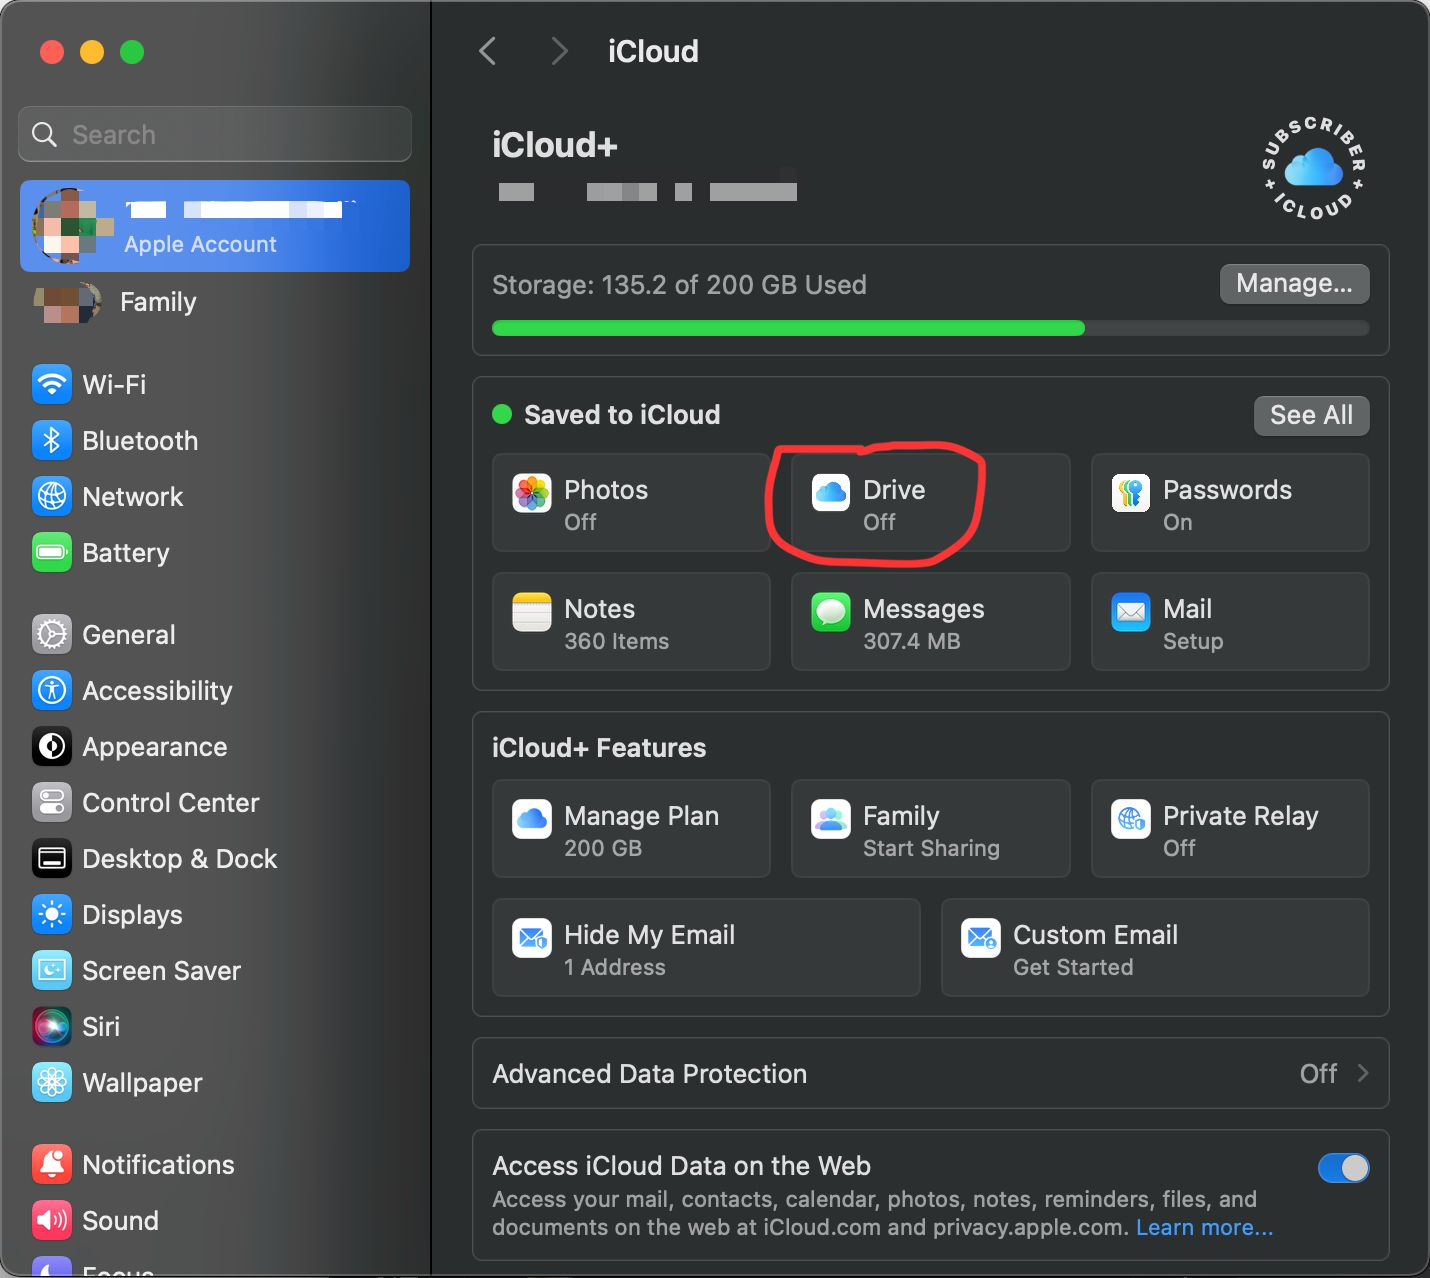Click the Mail envelope icon
Screen dimensions: 1430x1278
(1131, 612)
